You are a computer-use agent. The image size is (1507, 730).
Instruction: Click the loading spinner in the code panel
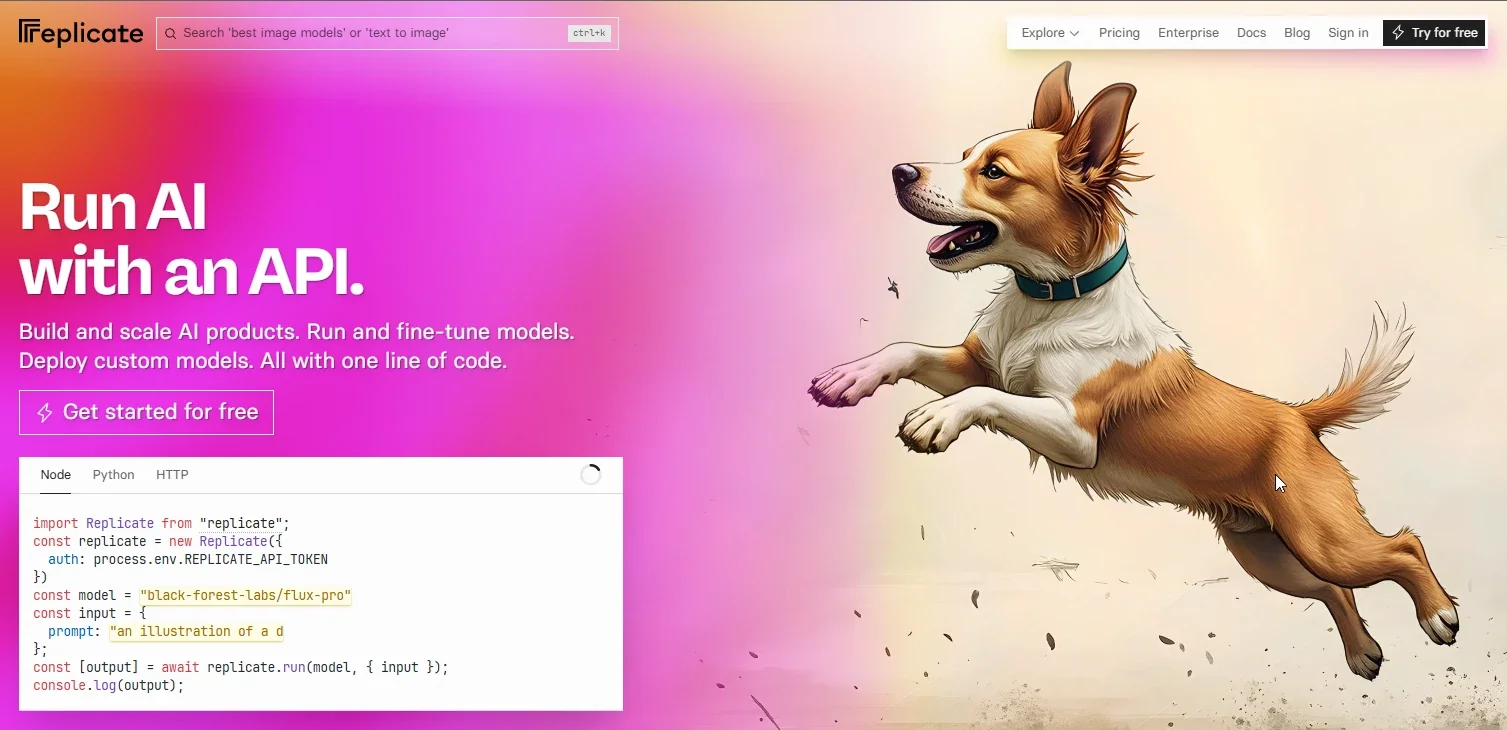[x=591, y=475]
